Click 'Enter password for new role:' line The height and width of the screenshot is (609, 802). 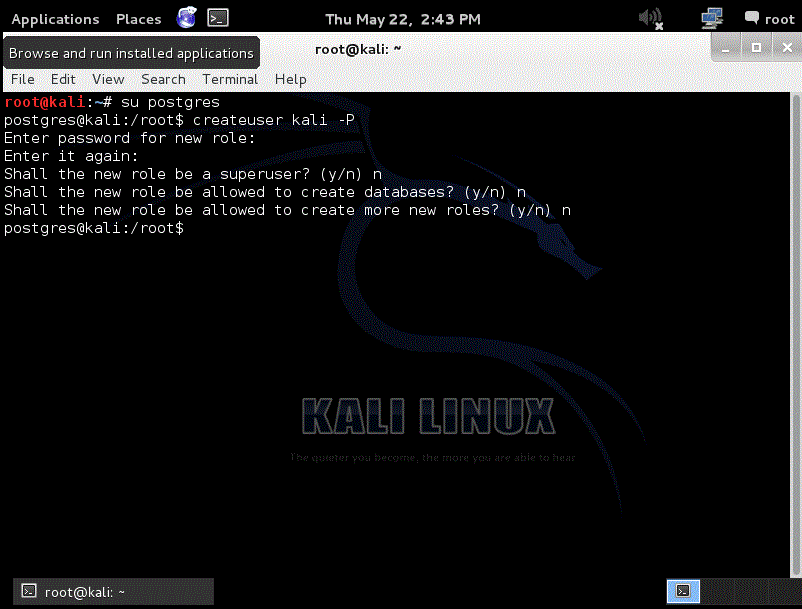point(129,138)
